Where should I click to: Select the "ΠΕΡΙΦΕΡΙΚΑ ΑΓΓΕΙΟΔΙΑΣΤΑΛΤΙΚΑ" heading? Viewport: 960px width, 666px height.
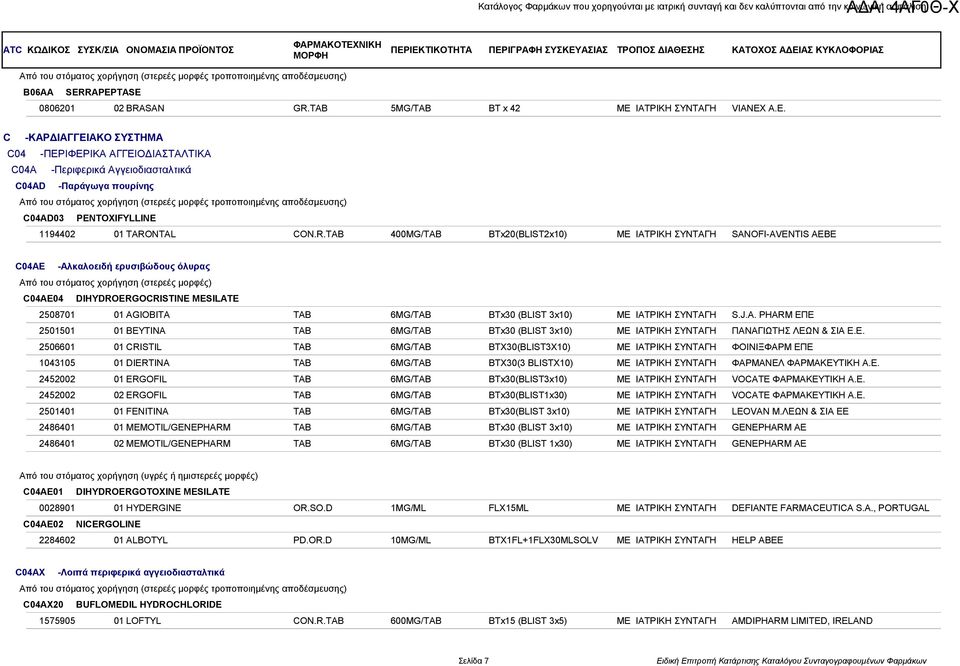(x=126, y=154)
